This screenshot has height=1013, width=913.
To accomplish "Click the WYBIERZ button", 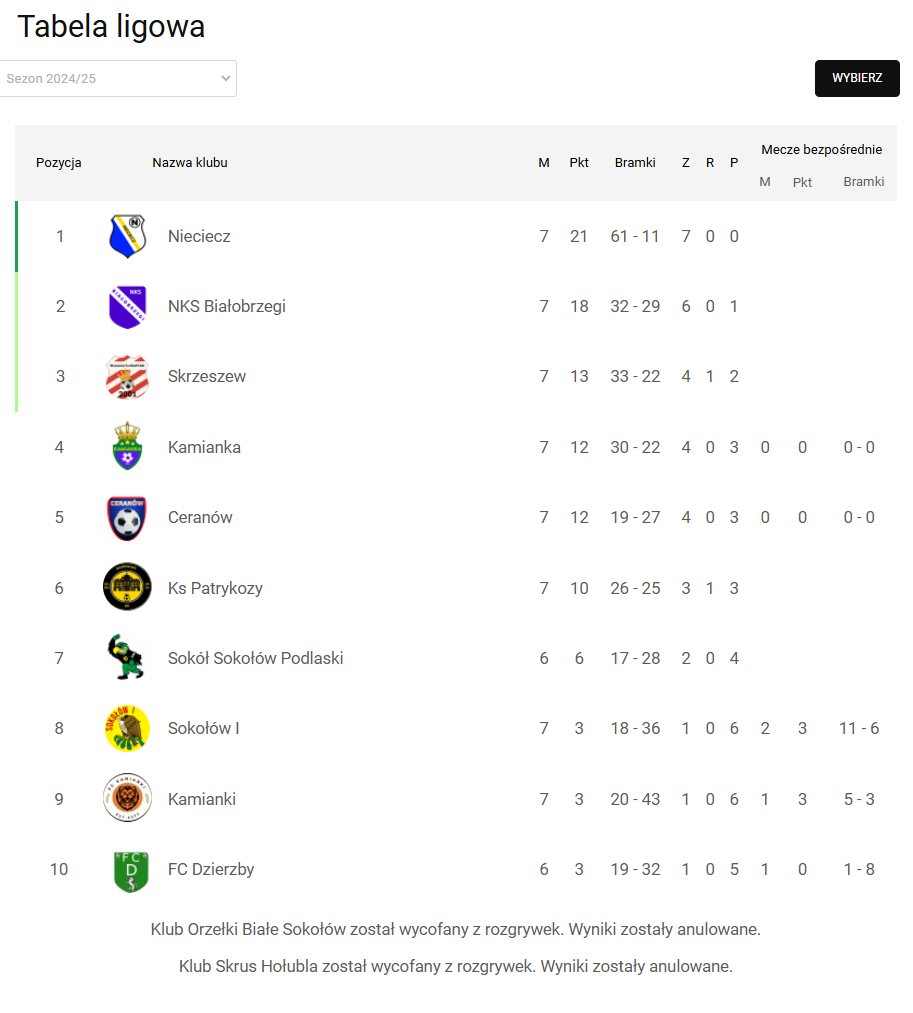I will pos(857,78).
